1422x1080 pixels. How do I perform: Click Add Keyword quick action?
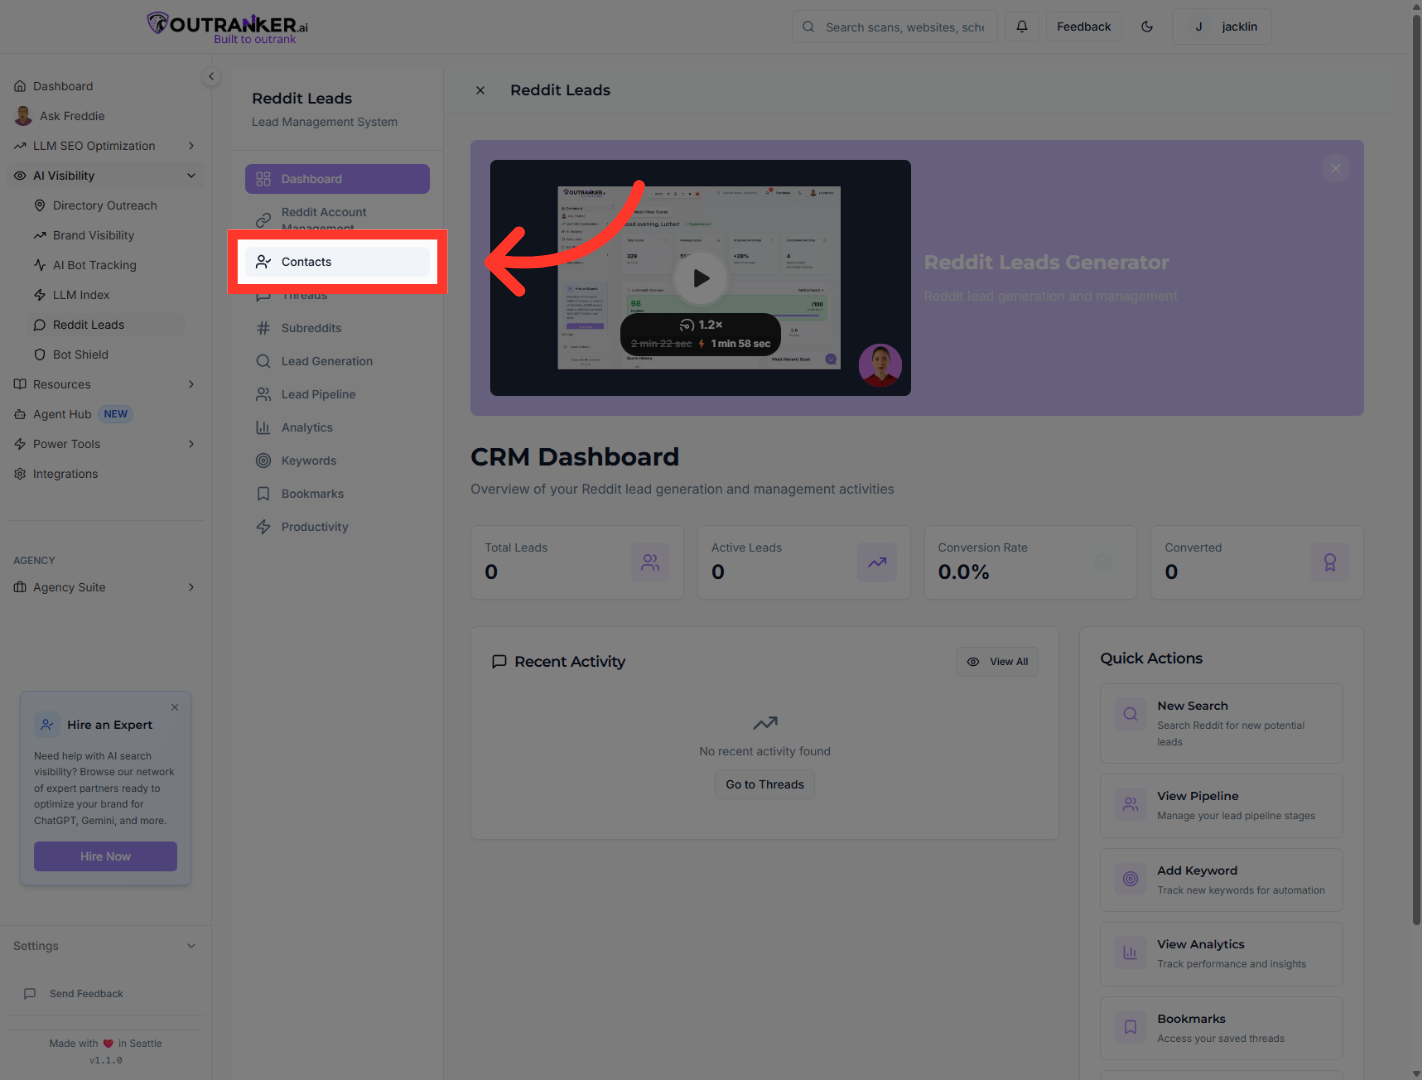coord(1221,880)
